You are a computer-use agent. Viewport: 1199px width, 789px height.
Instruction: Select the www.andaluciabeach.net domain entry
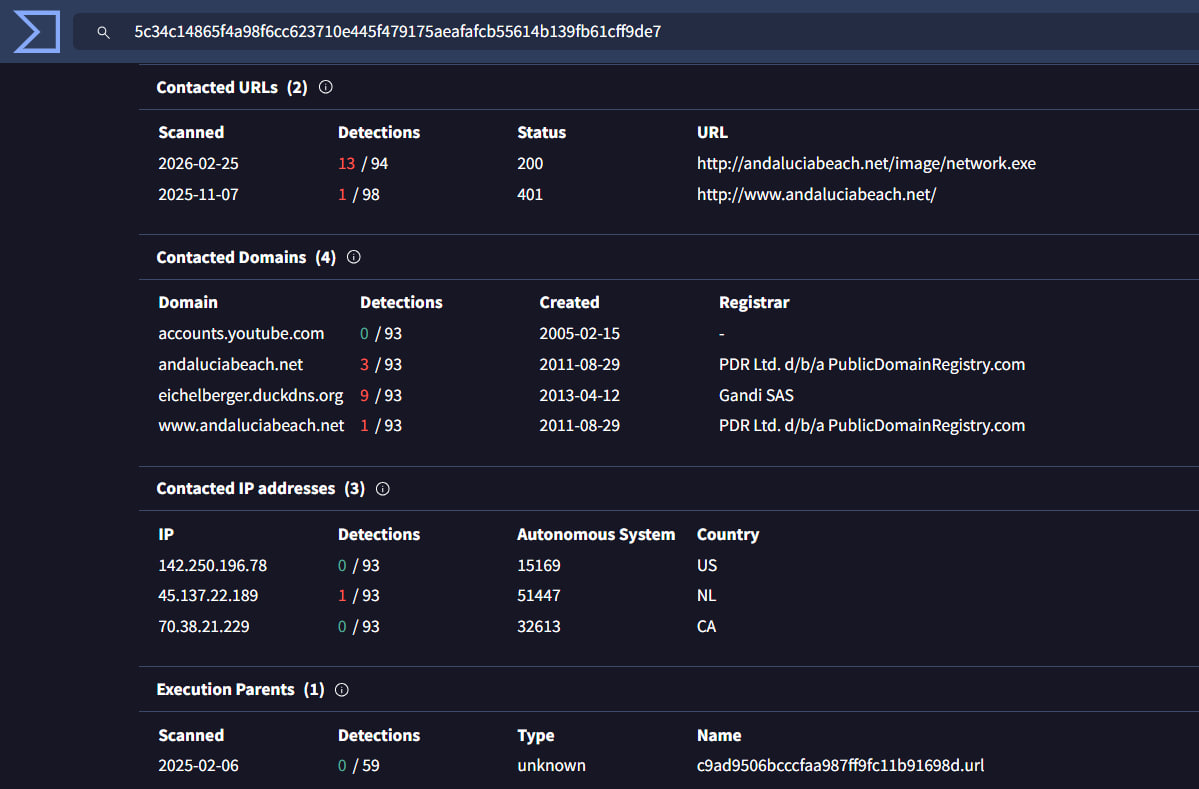pyautogui.click(x=250, y=425)
